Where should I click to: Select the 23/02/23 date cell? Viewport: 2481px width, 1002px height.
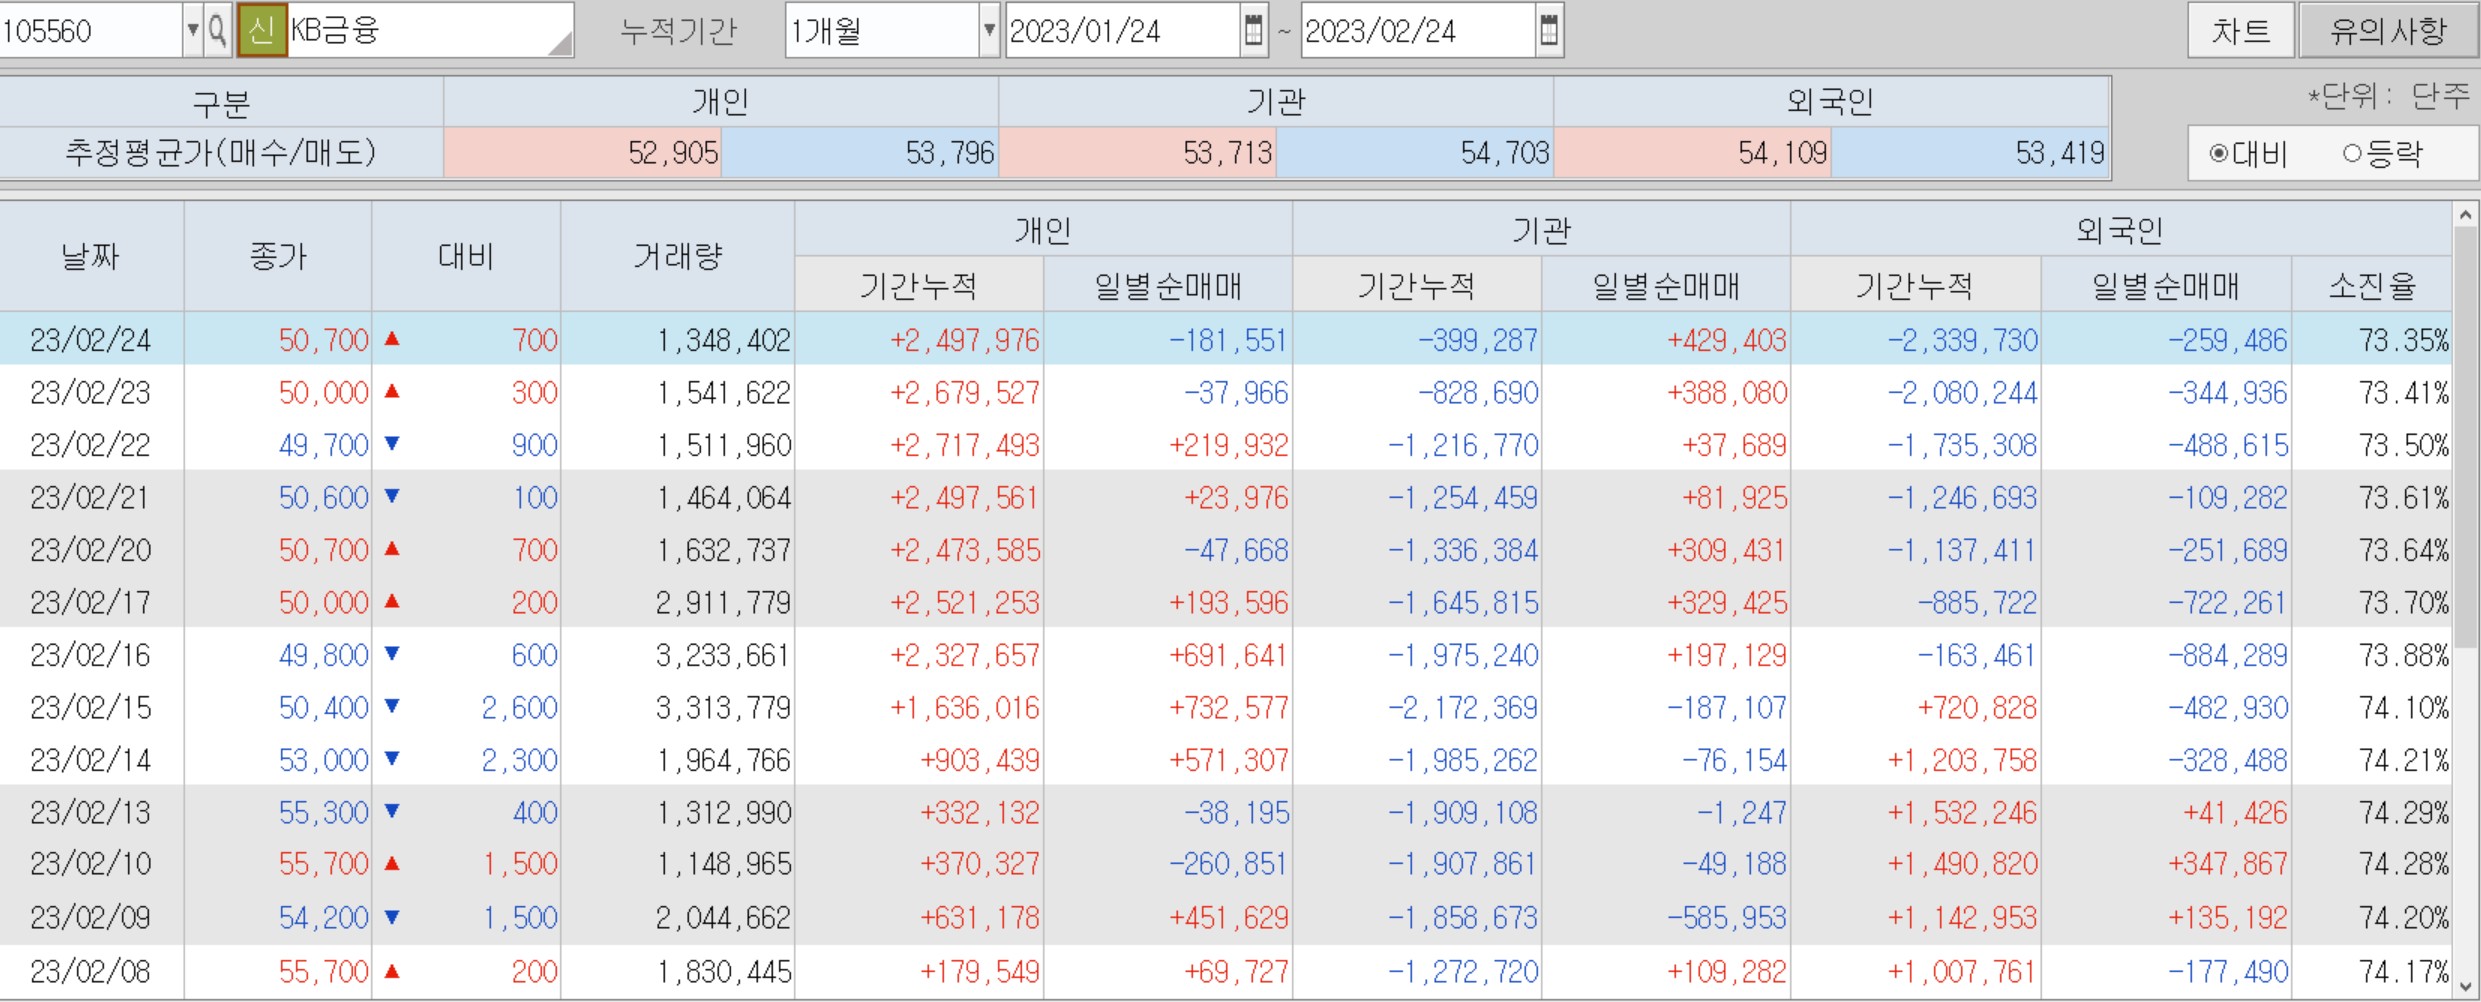click(x=91, y=393)
